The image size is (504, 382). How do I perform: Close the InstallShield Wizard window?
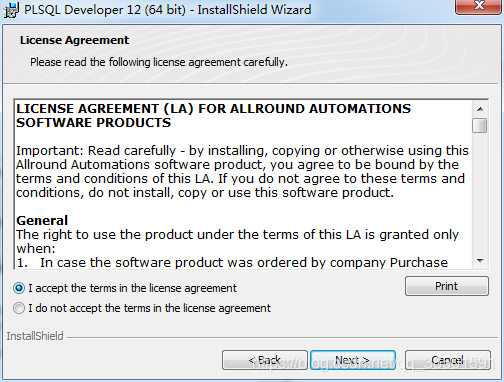pos(479,6)
